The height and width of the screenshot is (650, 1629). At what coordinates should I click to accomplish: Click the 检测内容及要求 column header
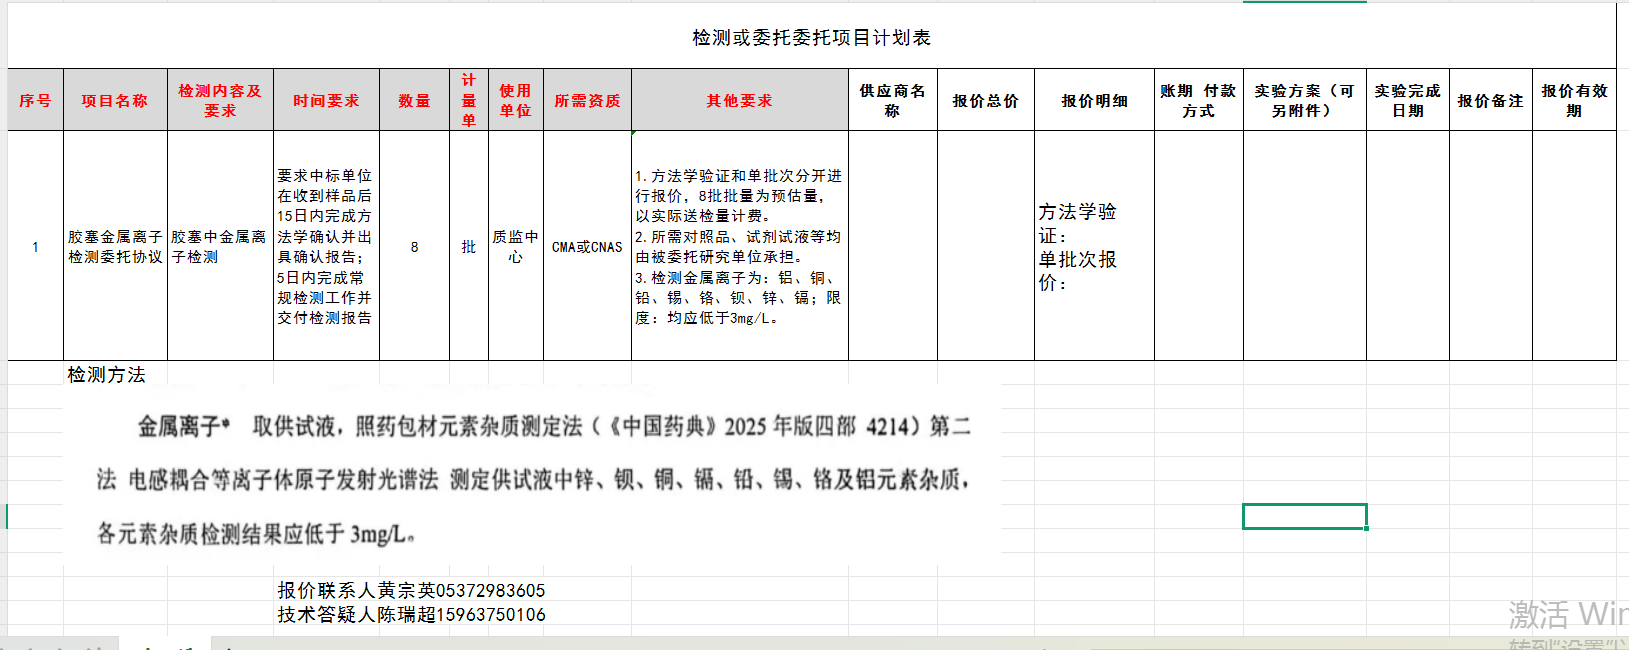(220, 101)
